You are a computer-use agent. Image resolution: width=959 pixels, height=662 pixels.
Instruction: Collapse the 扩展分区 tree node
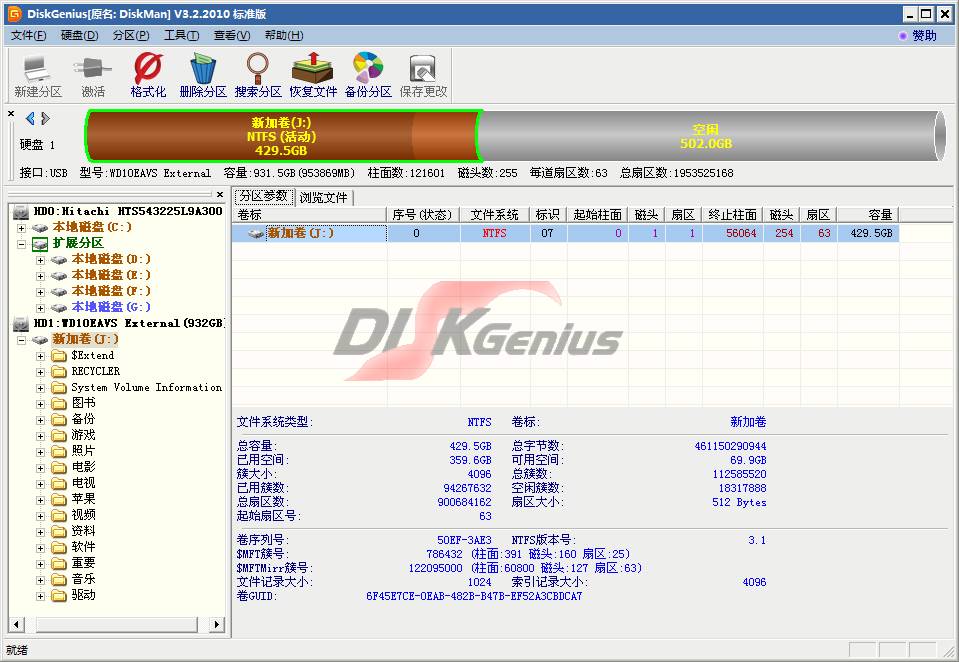coord(21,244)
